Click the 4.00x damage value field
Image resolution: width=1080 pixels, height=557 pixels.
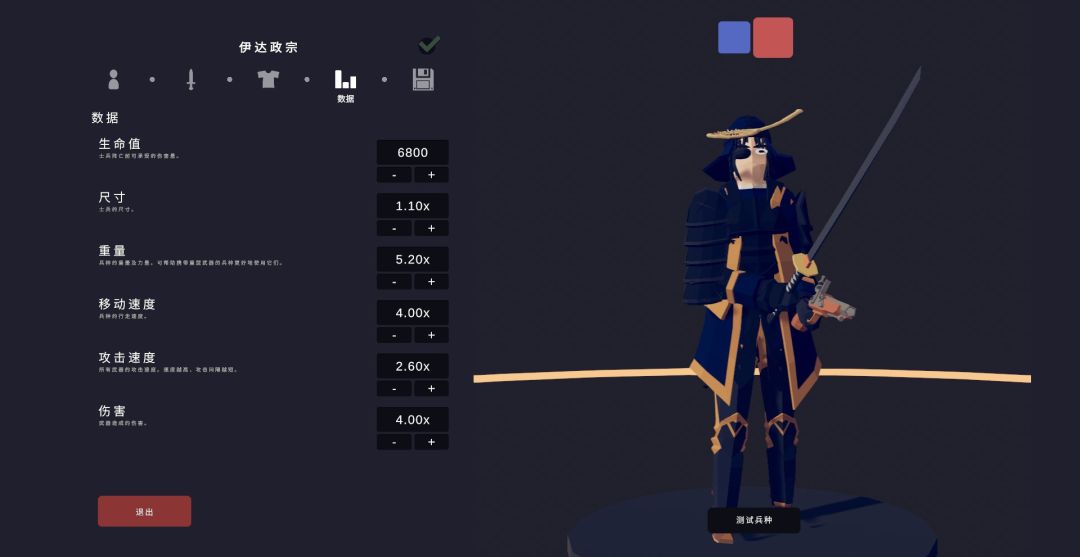(x=413, y=419)
